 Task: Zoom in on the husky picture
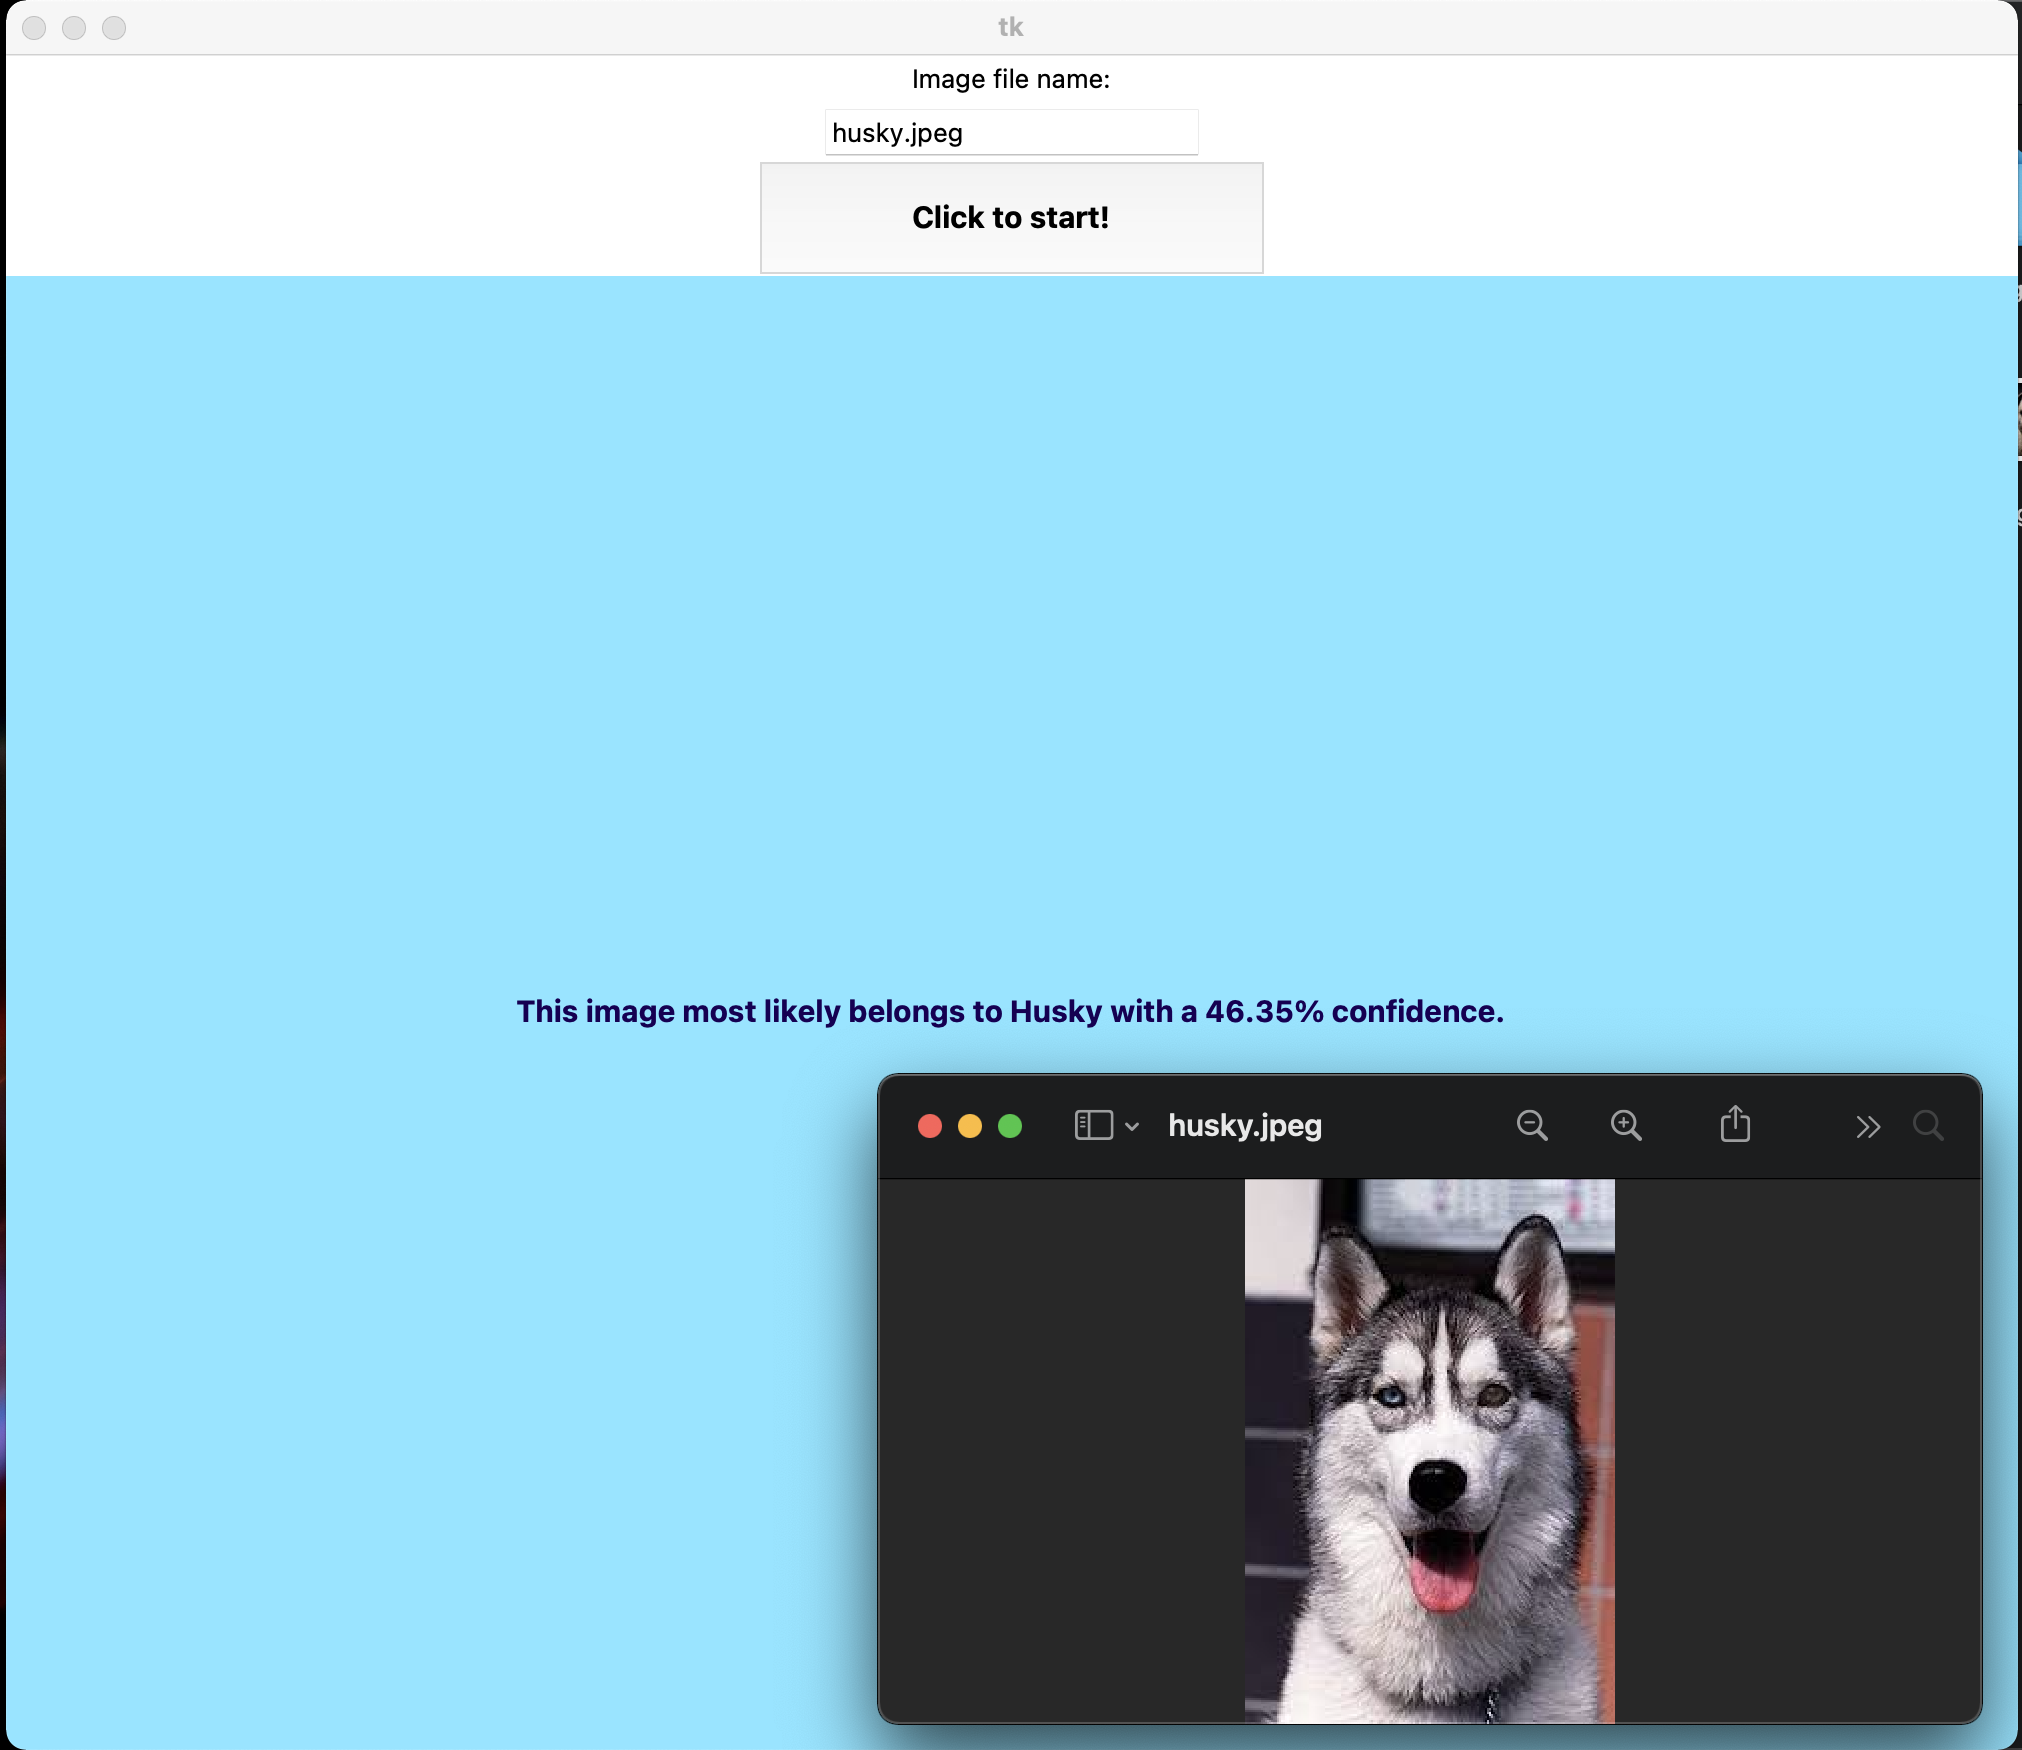(1626, 1126)
